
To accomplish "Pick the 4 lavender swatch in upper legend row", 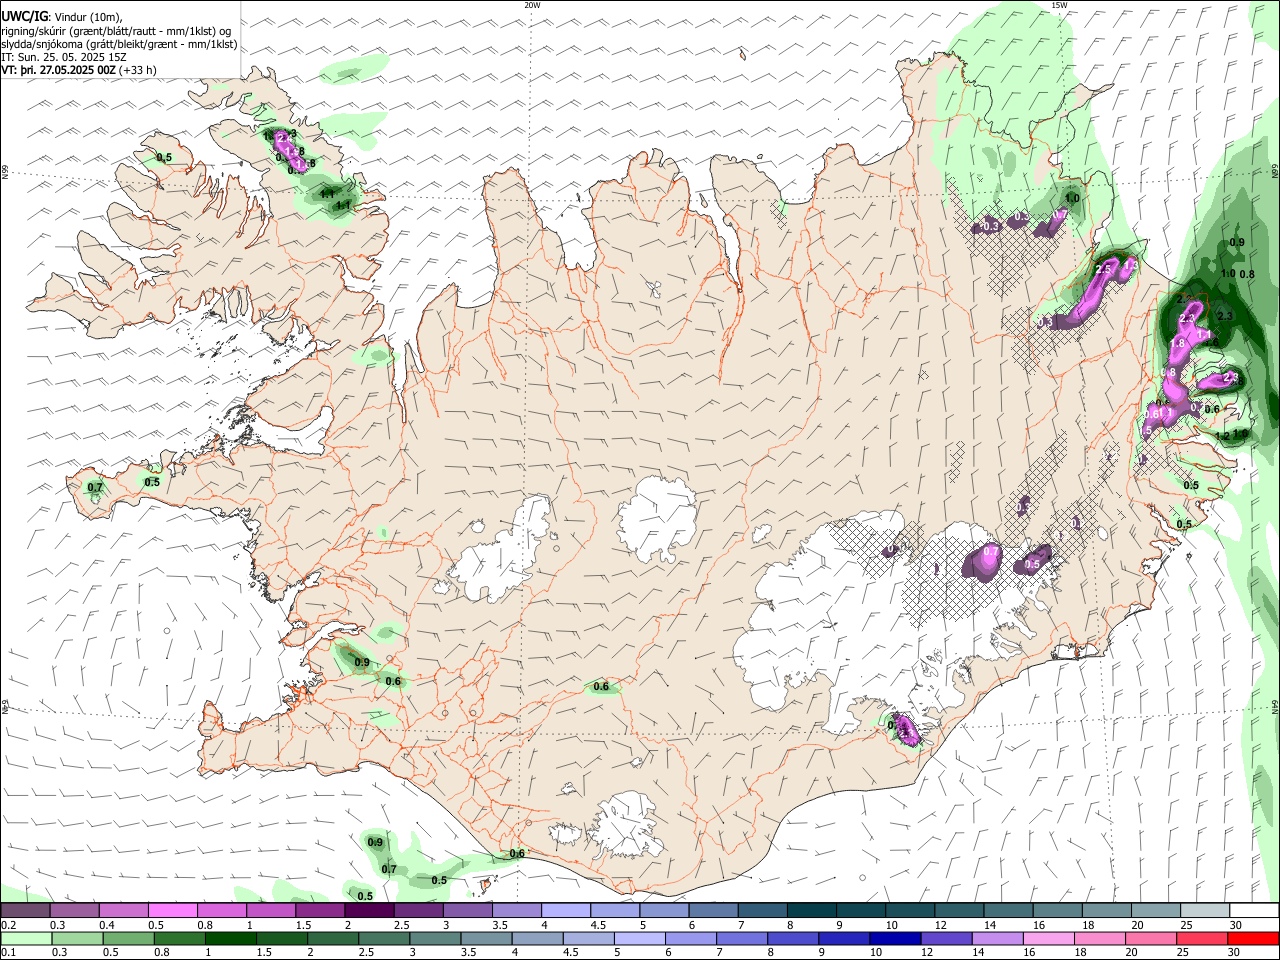I will click(x=566, y=911).
